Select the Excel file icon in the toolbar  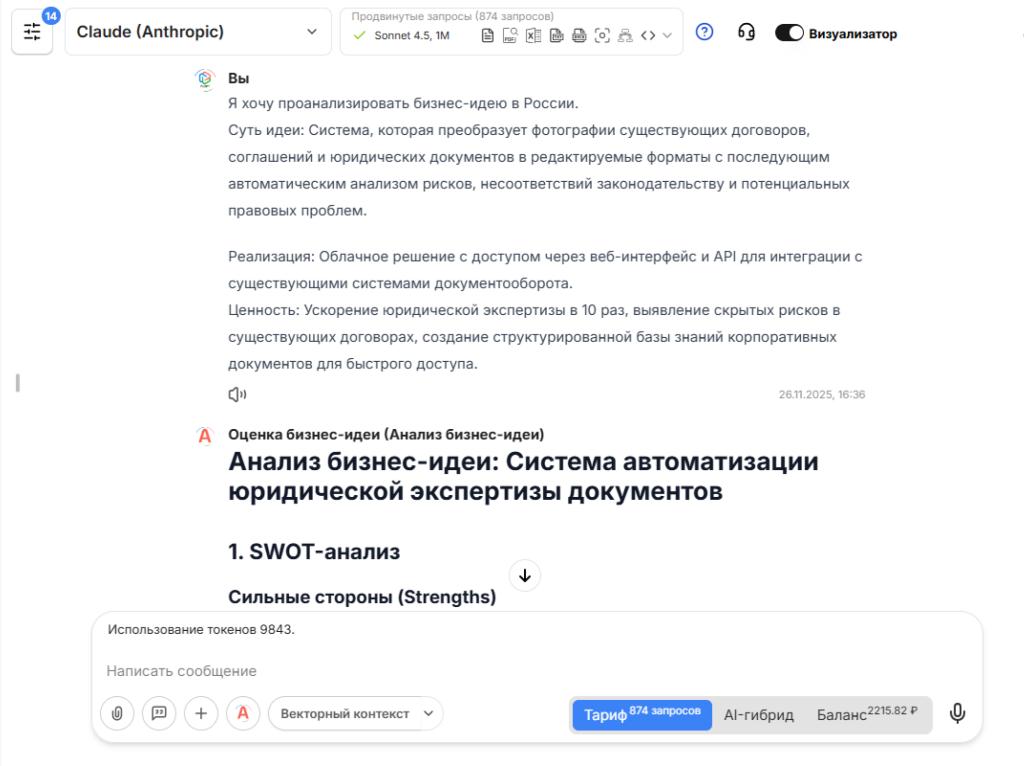point(535,35)
